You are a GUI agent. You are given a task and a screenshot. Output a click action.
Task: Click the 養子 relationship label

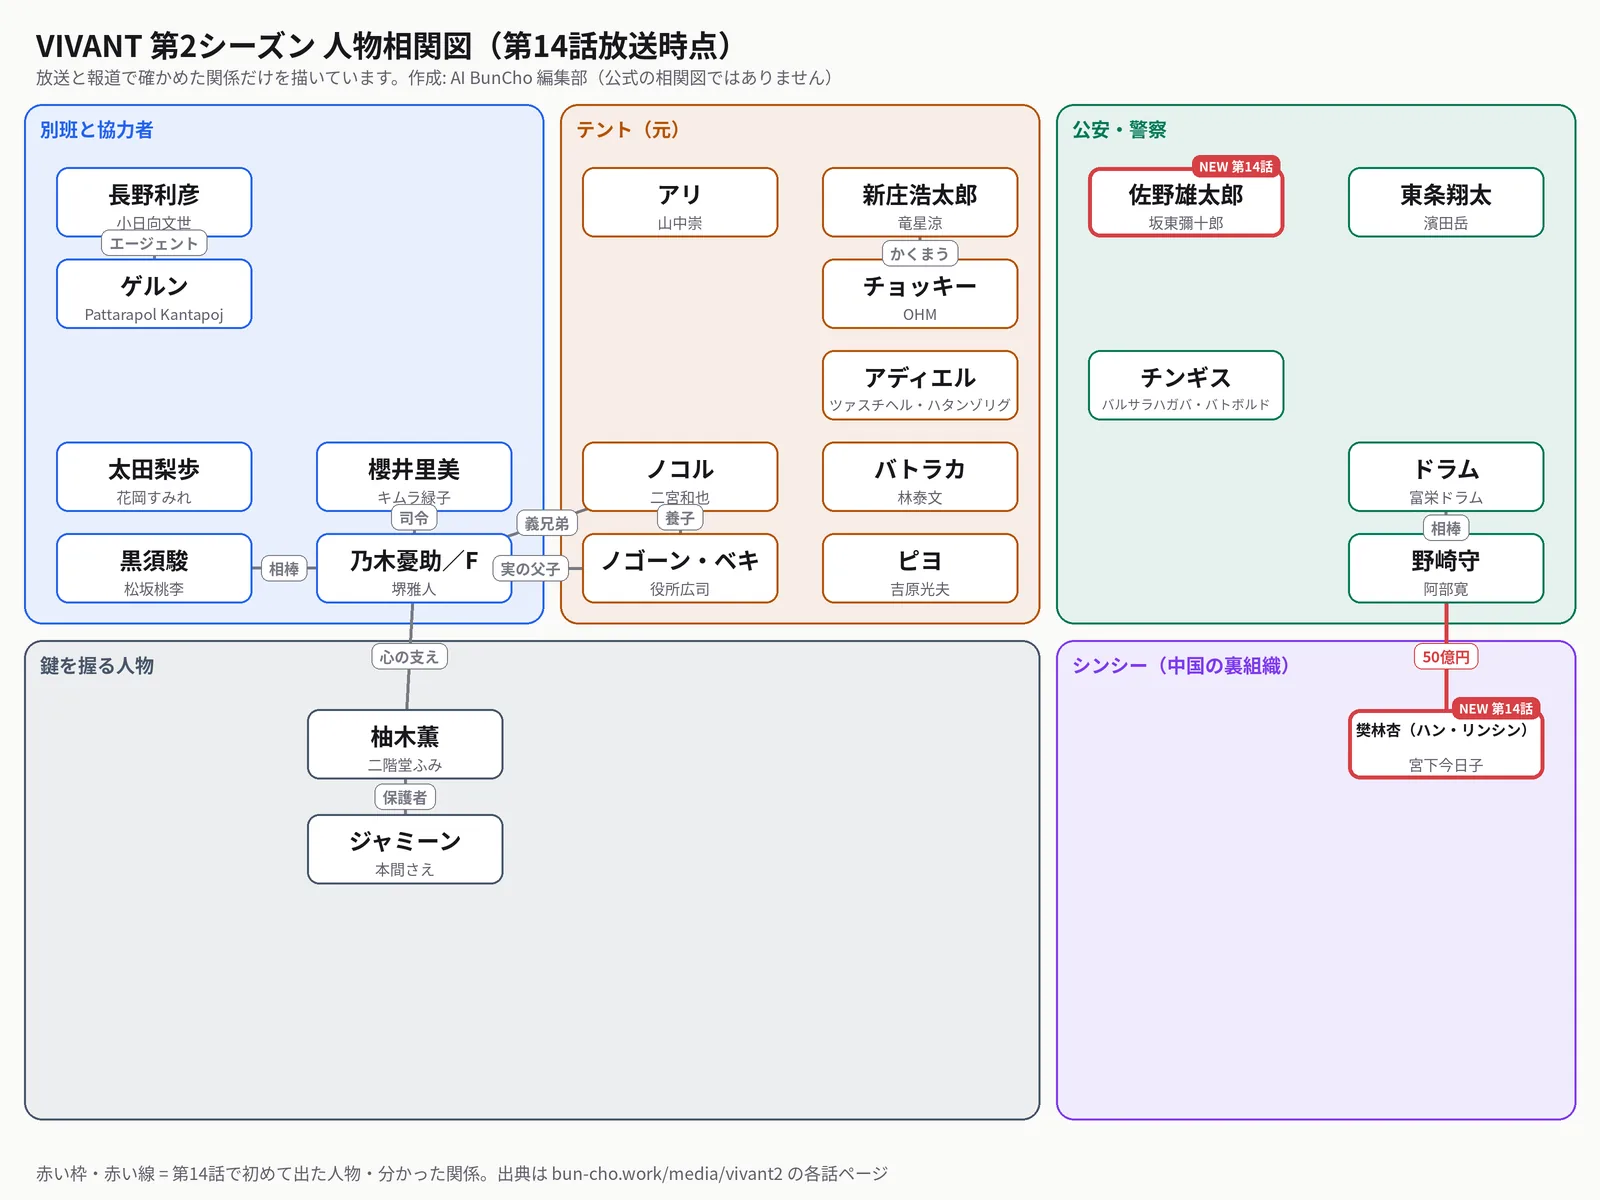pyautogui.click(x=680, y=518)
